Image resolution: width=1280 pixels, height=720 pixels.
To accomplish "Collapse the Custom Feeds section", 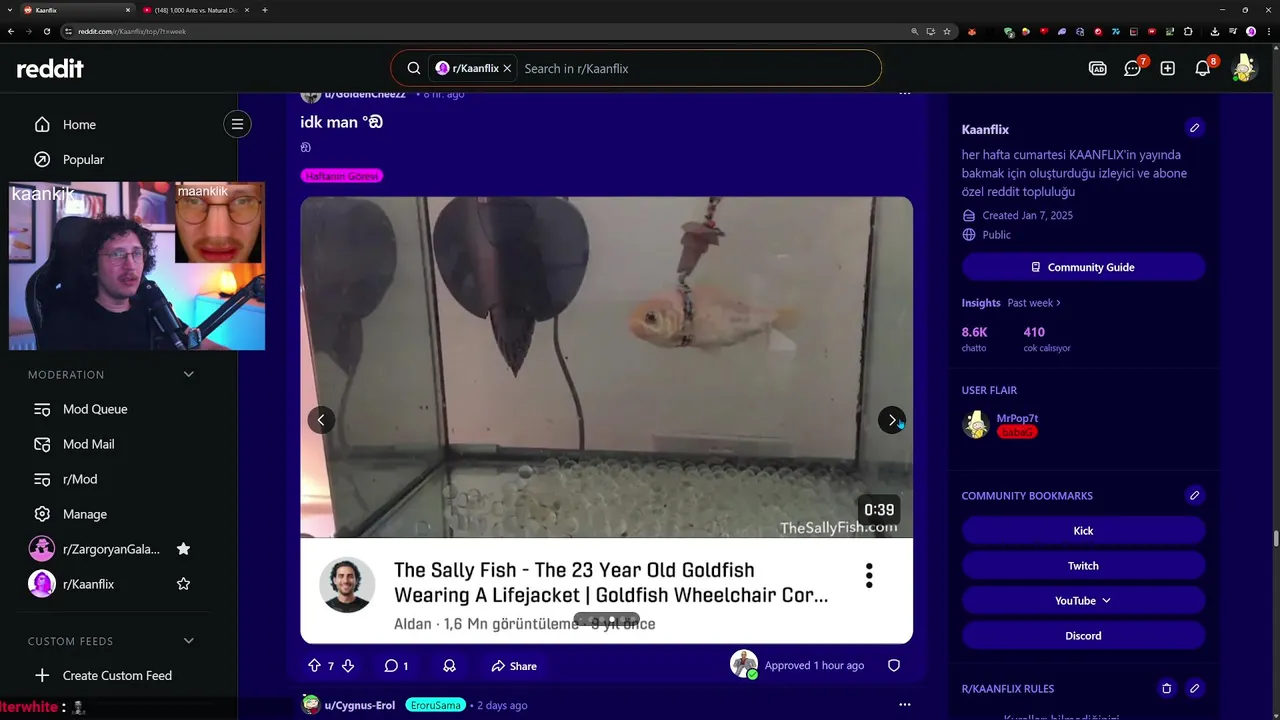I will [188, 641].
